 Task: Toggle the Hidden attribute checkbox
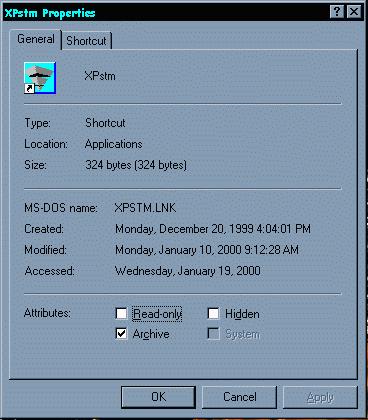pyautogui.click(x=213, y=313)
